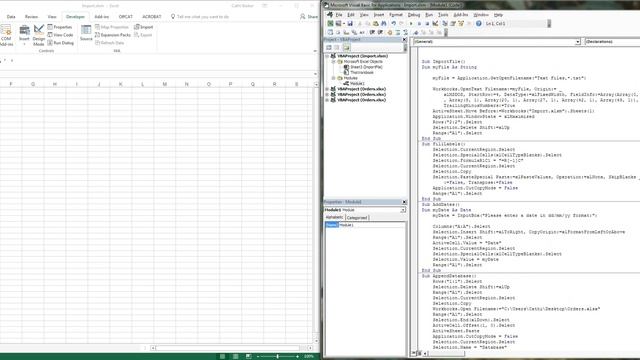Click Properties in Excel Controls group
The height and width of the screenshot is (360, 640).
point(60,27)
